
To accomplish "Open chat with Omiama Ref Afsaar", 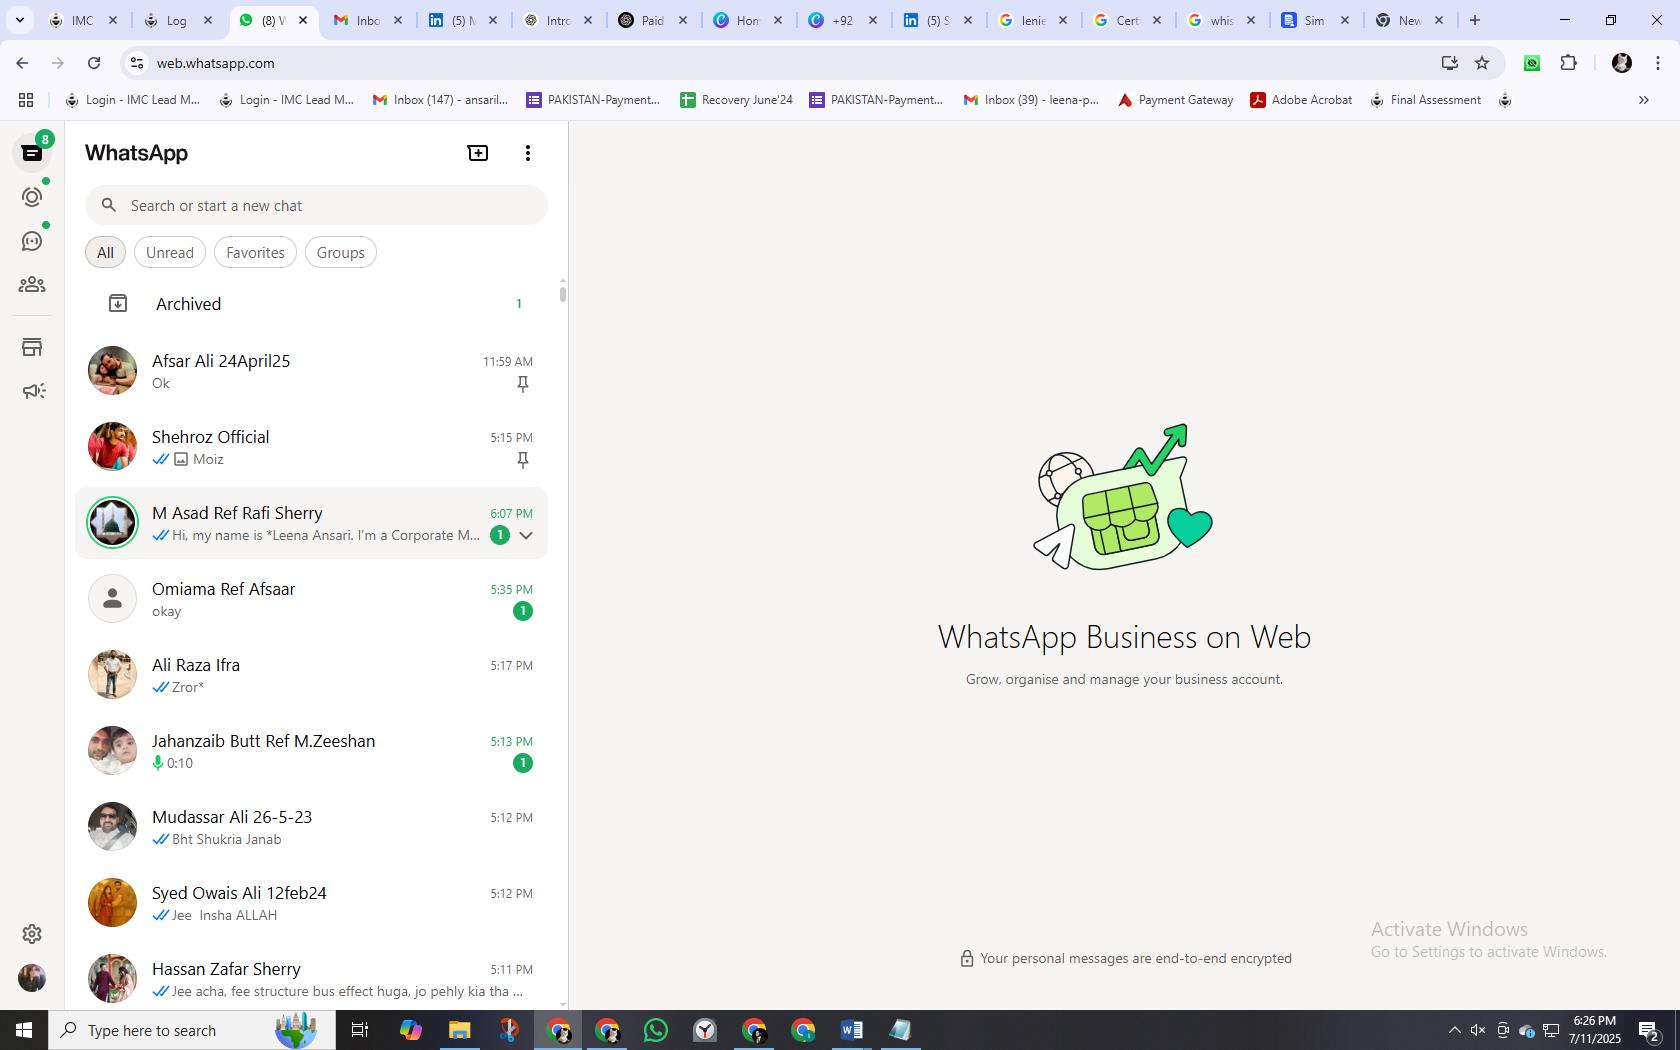I will pyautogui.click(x=312, y=599).
